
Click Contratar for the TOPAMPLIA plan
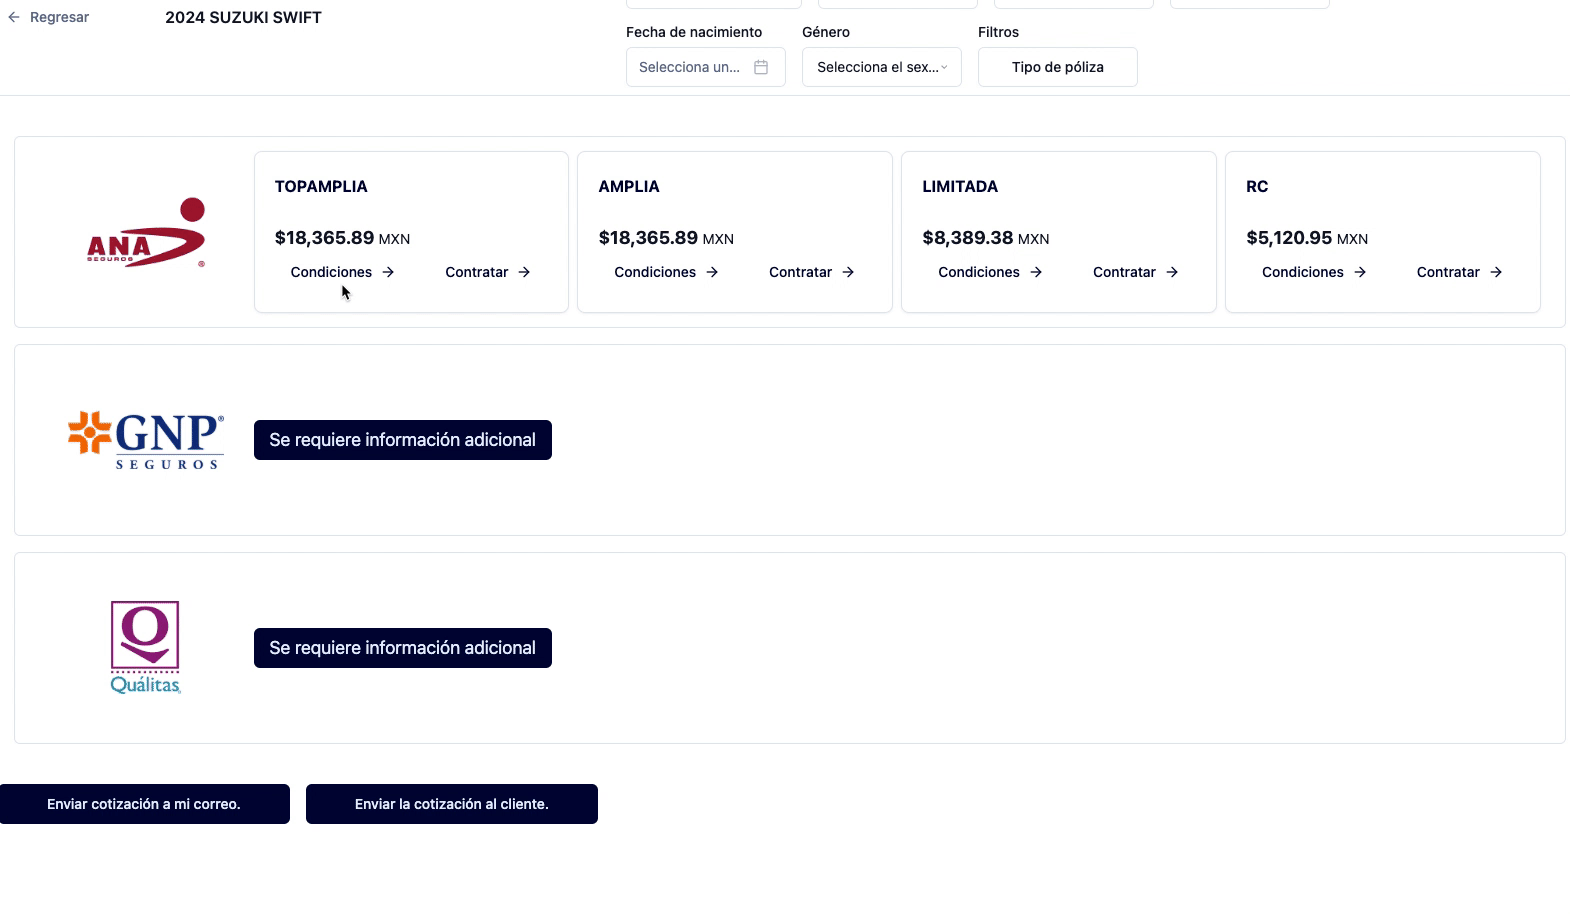click(x=488, y=272)
